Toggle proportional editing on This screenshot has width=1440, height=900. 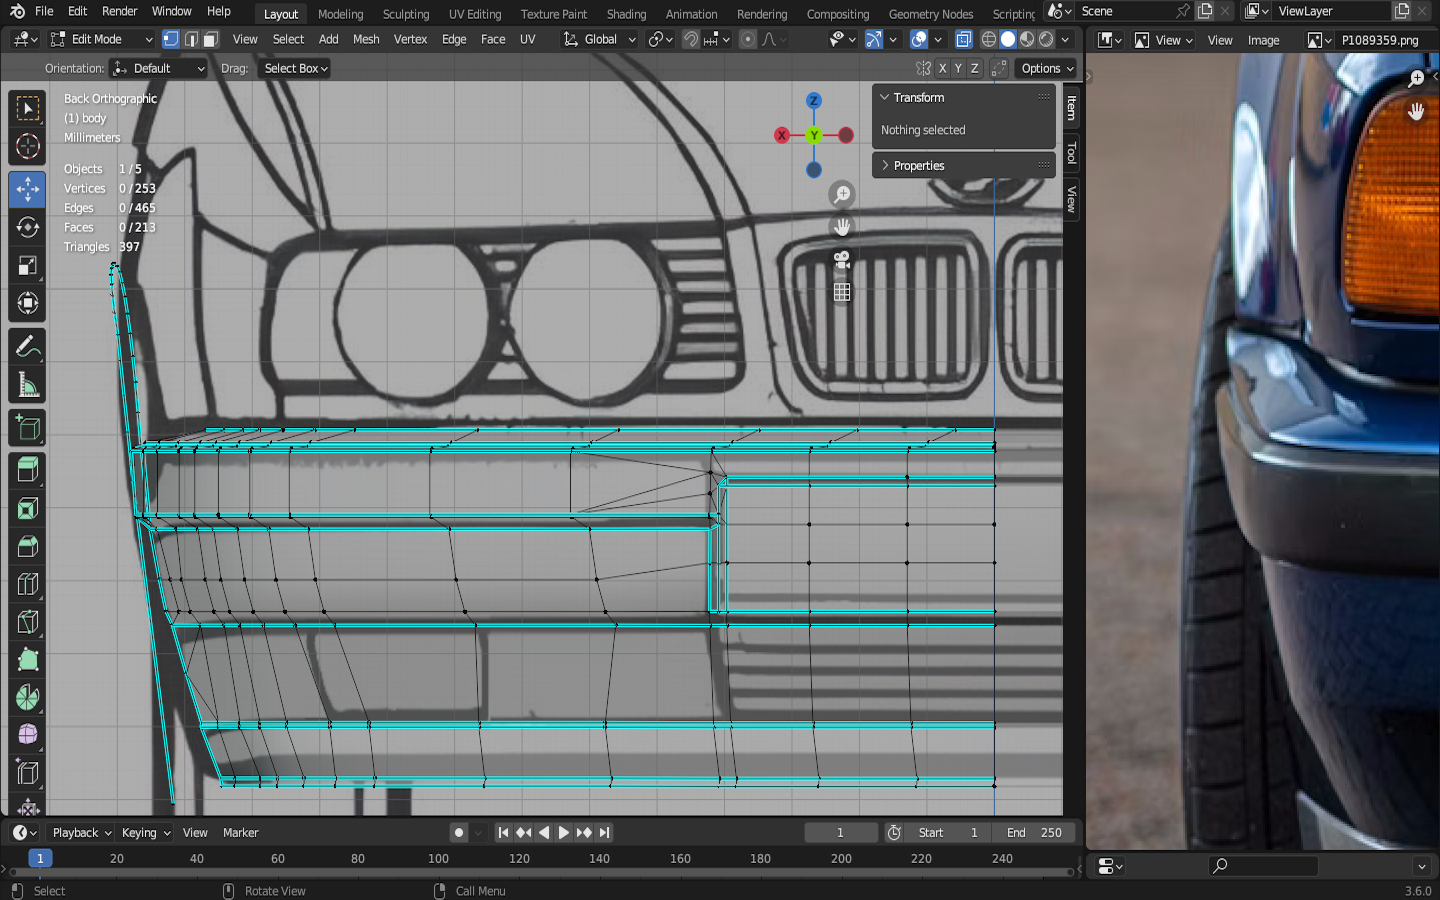click(748, 39)
